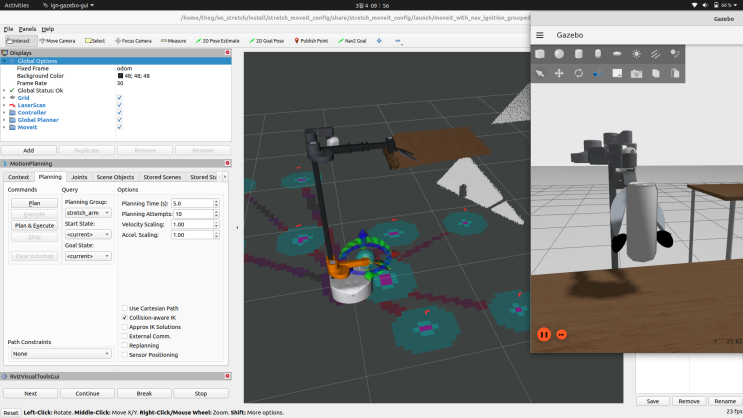
Task: Activate the Gazebo rotate mode tool
Action: (x=578, y=73)
